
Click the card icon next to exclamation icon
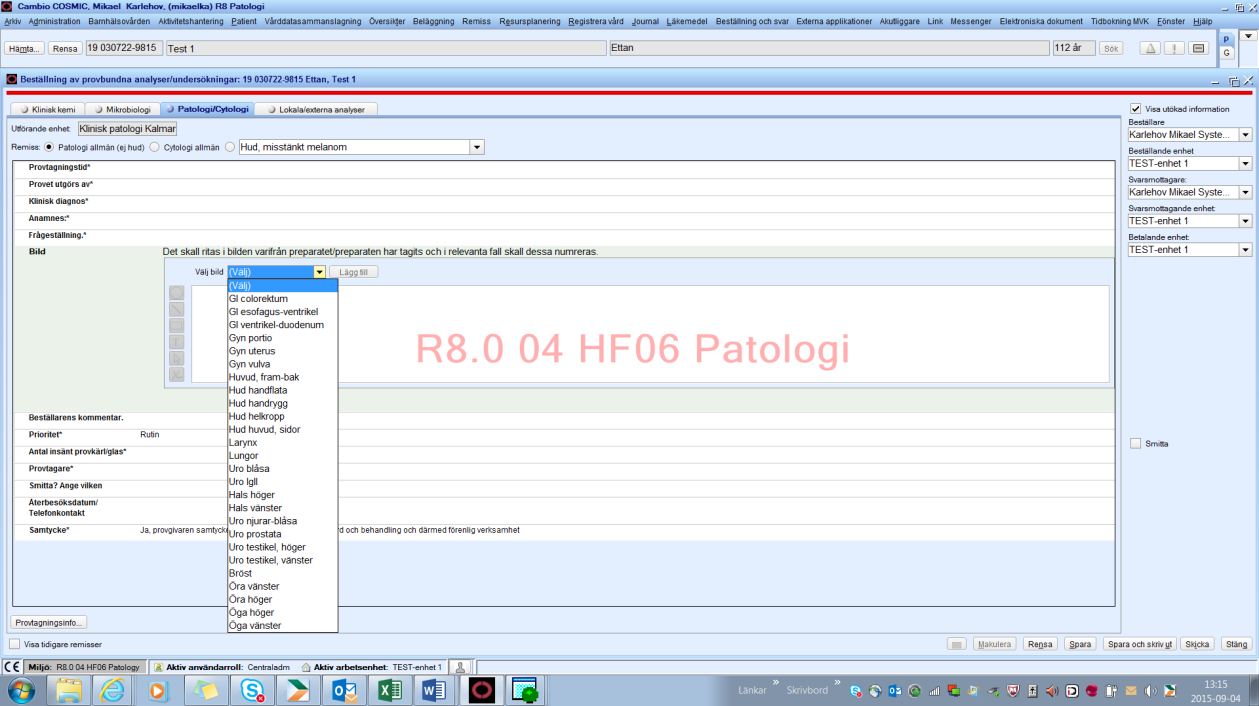(1199, 48)
